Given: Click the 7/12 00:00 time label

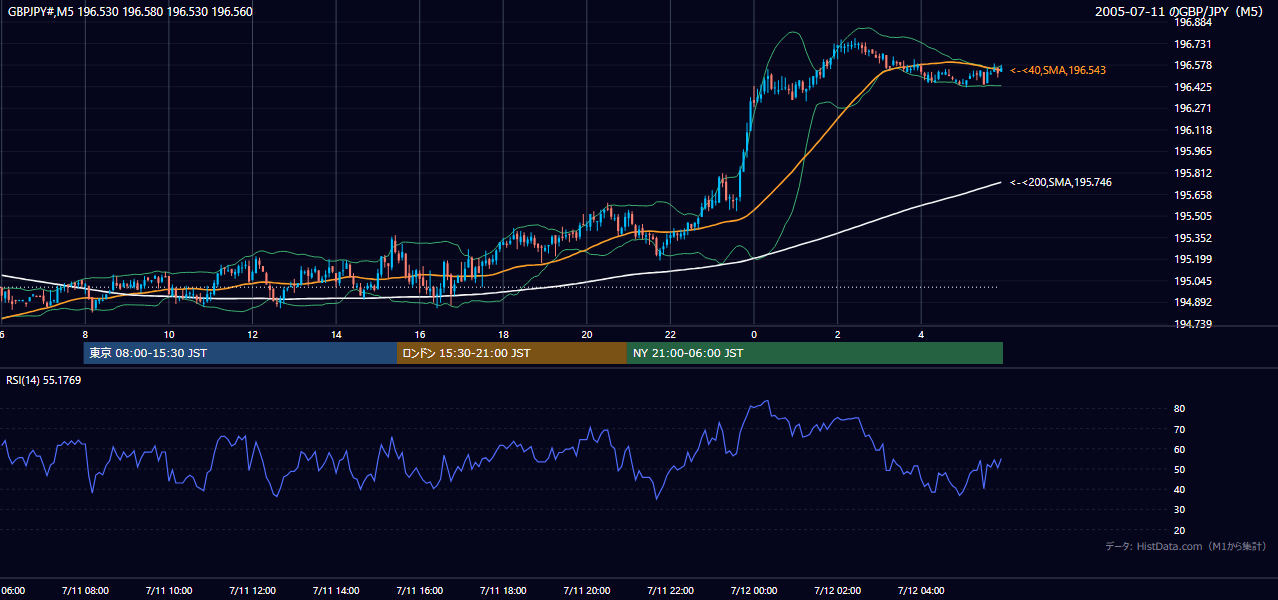Looking at the screenshot, I should click(753, 590).
